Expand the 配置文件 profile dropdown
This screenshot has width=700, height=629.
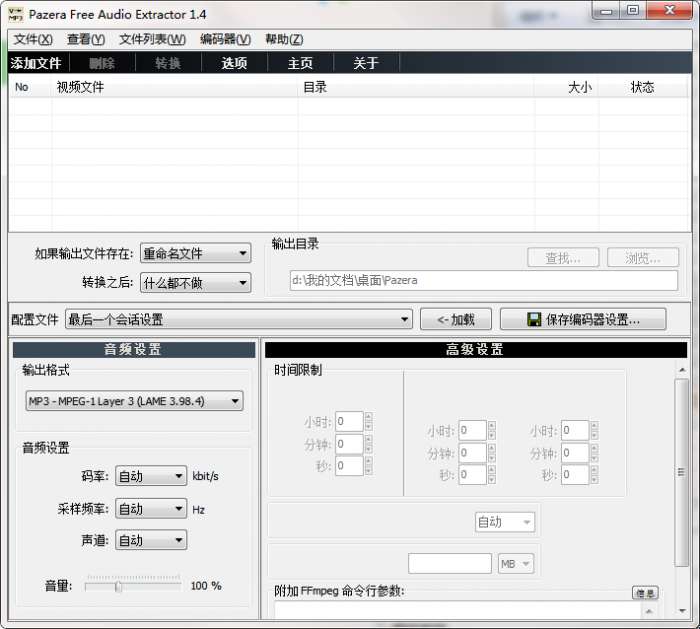[x=239, y=319]
